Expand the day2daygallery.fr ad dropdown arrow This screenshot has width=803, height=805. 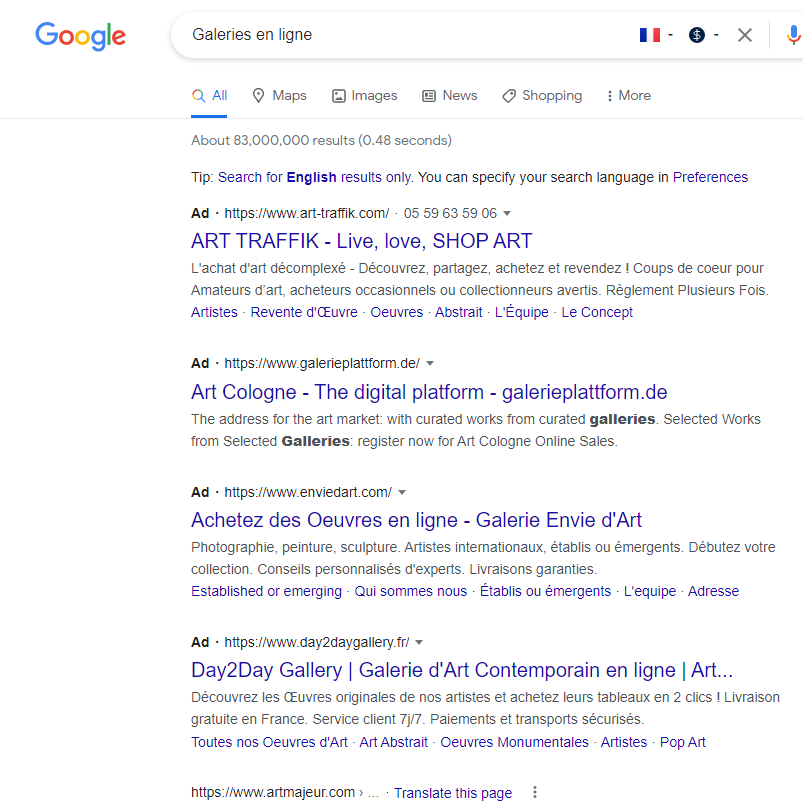click(419, 642)
